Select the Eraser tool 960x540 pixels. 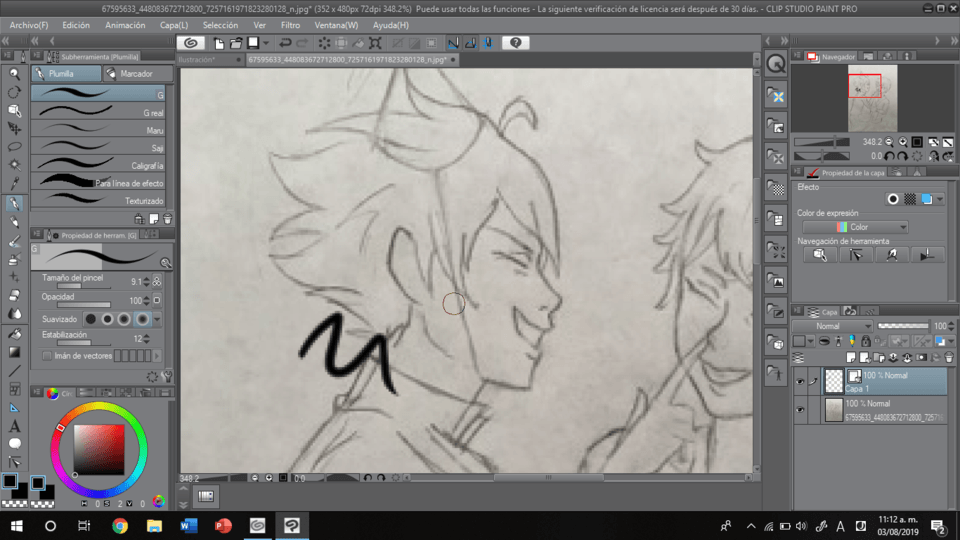tap(15, 295)
